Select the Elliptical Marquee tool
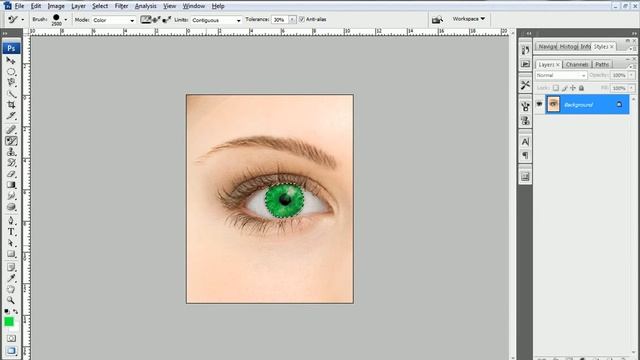 (x=11, y=72)
